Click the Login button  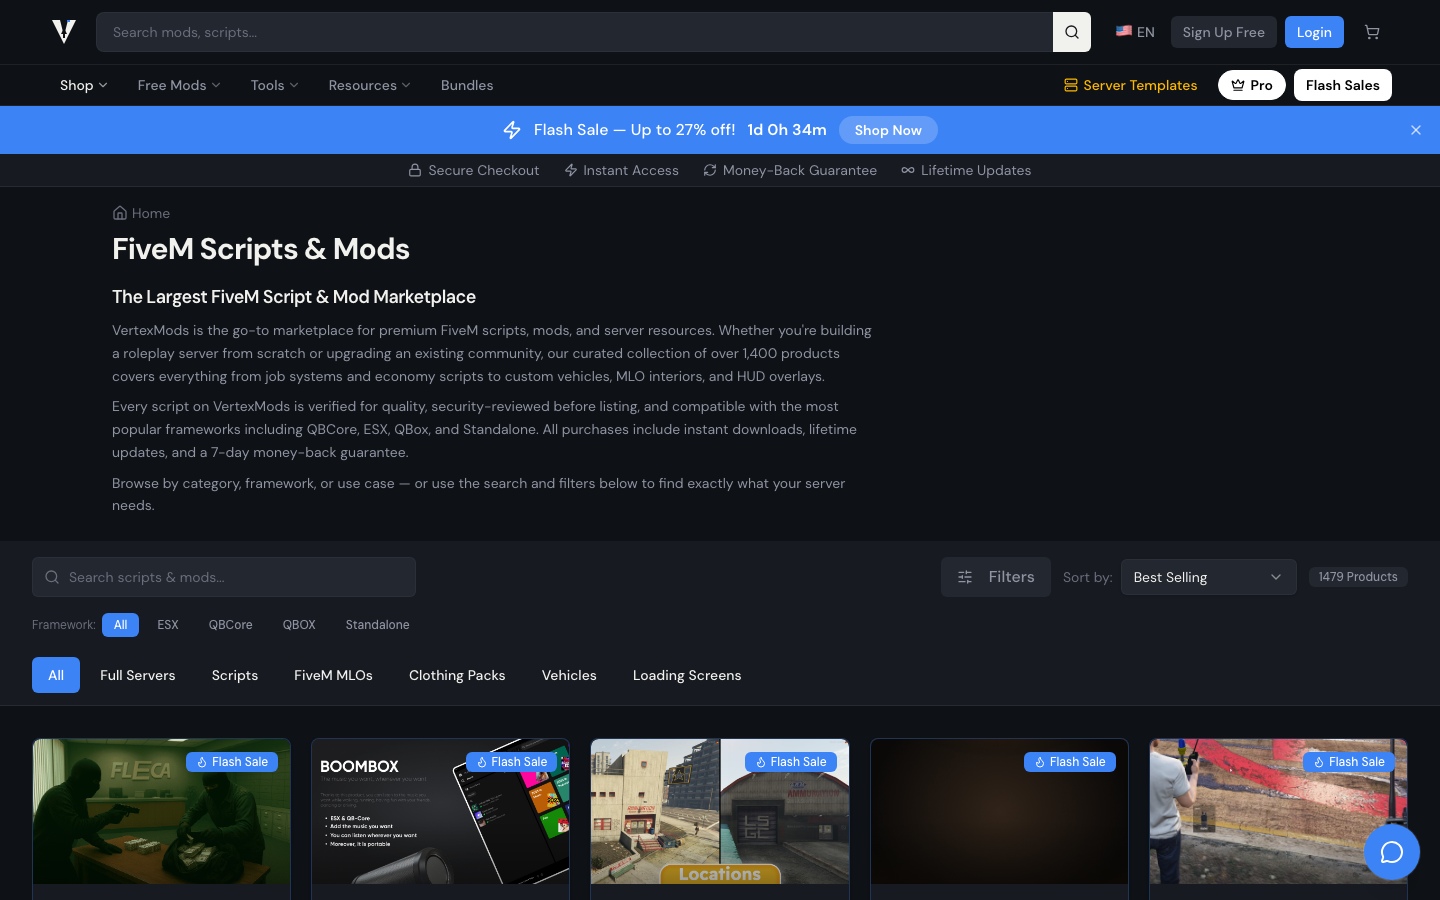(x=1313, y=32)
